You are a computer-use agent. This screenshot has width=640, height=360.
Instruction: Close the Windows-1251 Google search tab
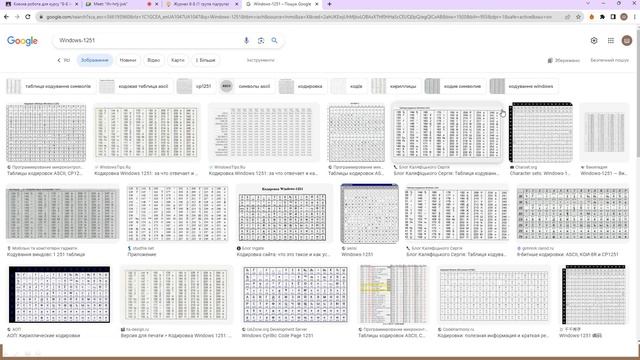point(317,4)
